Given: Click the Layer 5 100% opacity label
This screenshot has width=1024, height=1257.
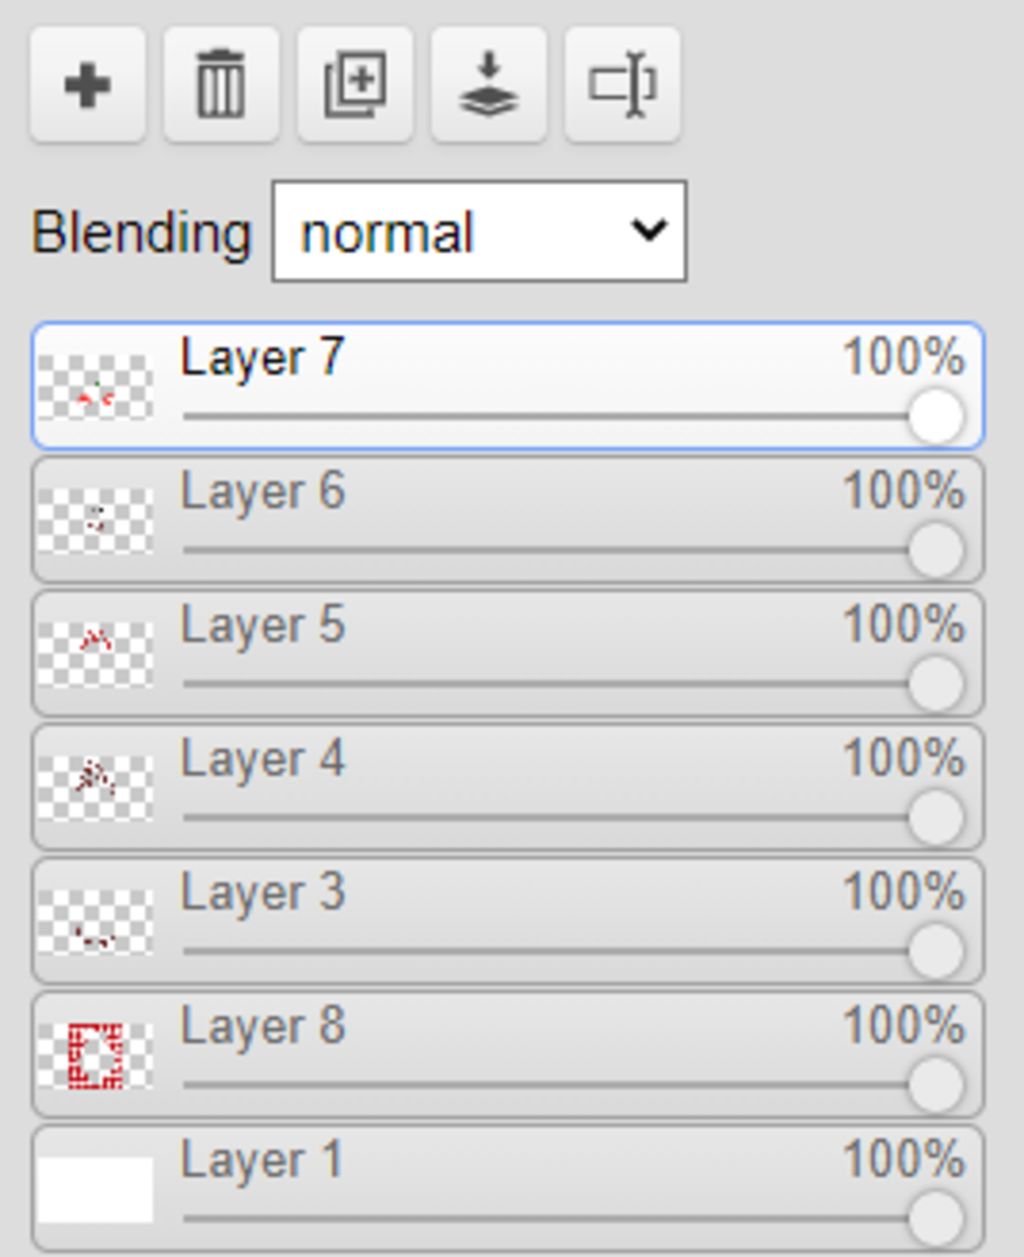Looking at the screenshot, I should 903,625.
